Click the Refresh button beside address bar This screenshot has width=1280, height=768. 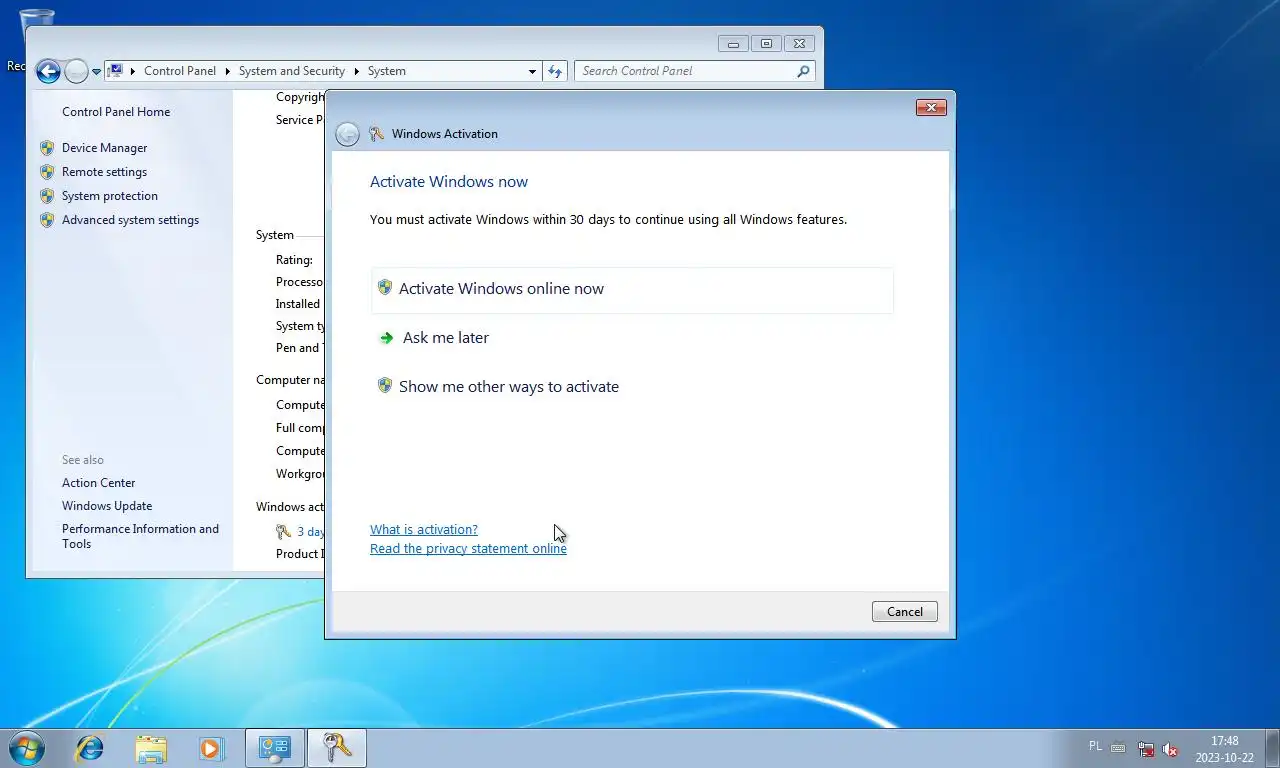555,71
